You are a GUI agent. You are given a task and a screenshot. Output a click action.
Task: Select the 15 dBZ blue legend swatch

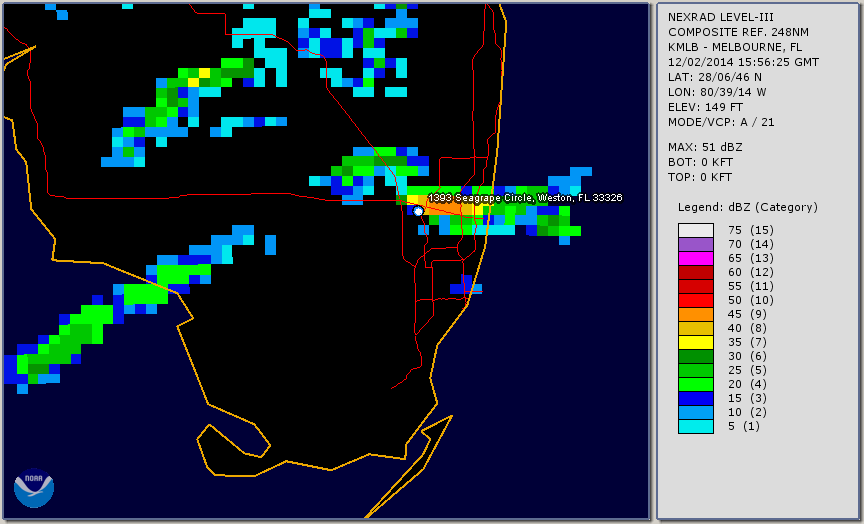(696, 398)
